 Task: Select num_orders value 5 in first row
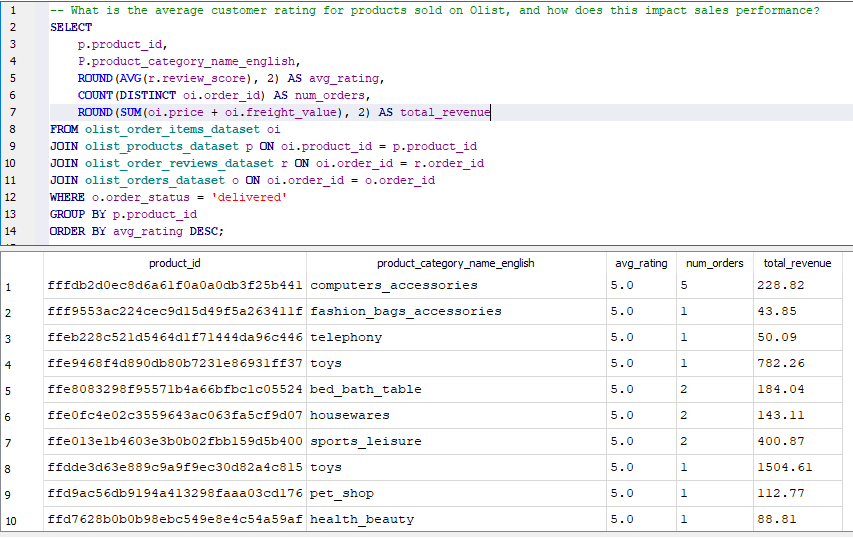click(x=715, y=286)
